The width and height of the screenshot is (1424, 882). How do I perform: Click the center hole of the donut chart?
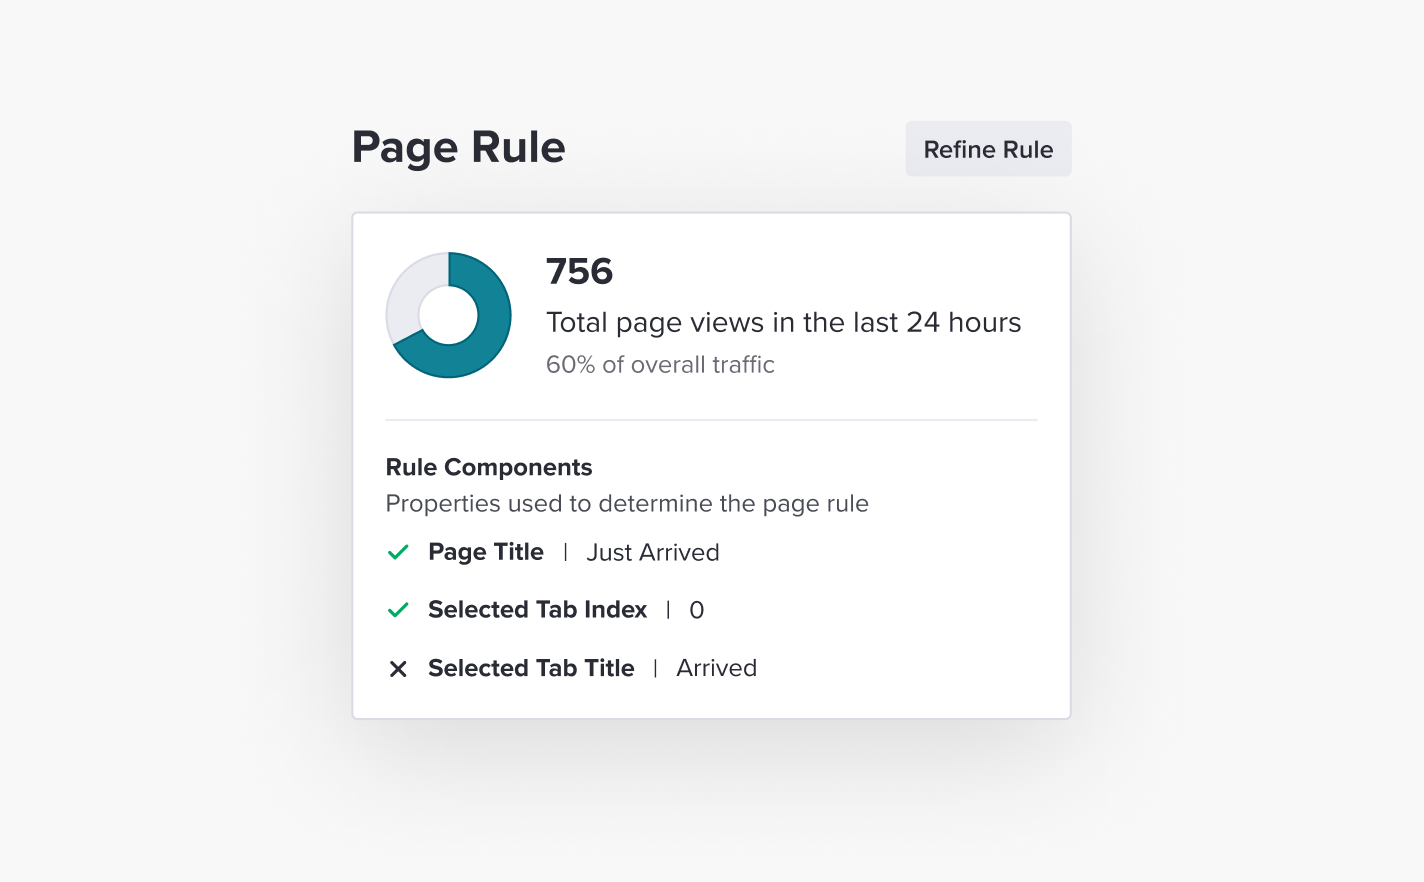tap(448, 314)
